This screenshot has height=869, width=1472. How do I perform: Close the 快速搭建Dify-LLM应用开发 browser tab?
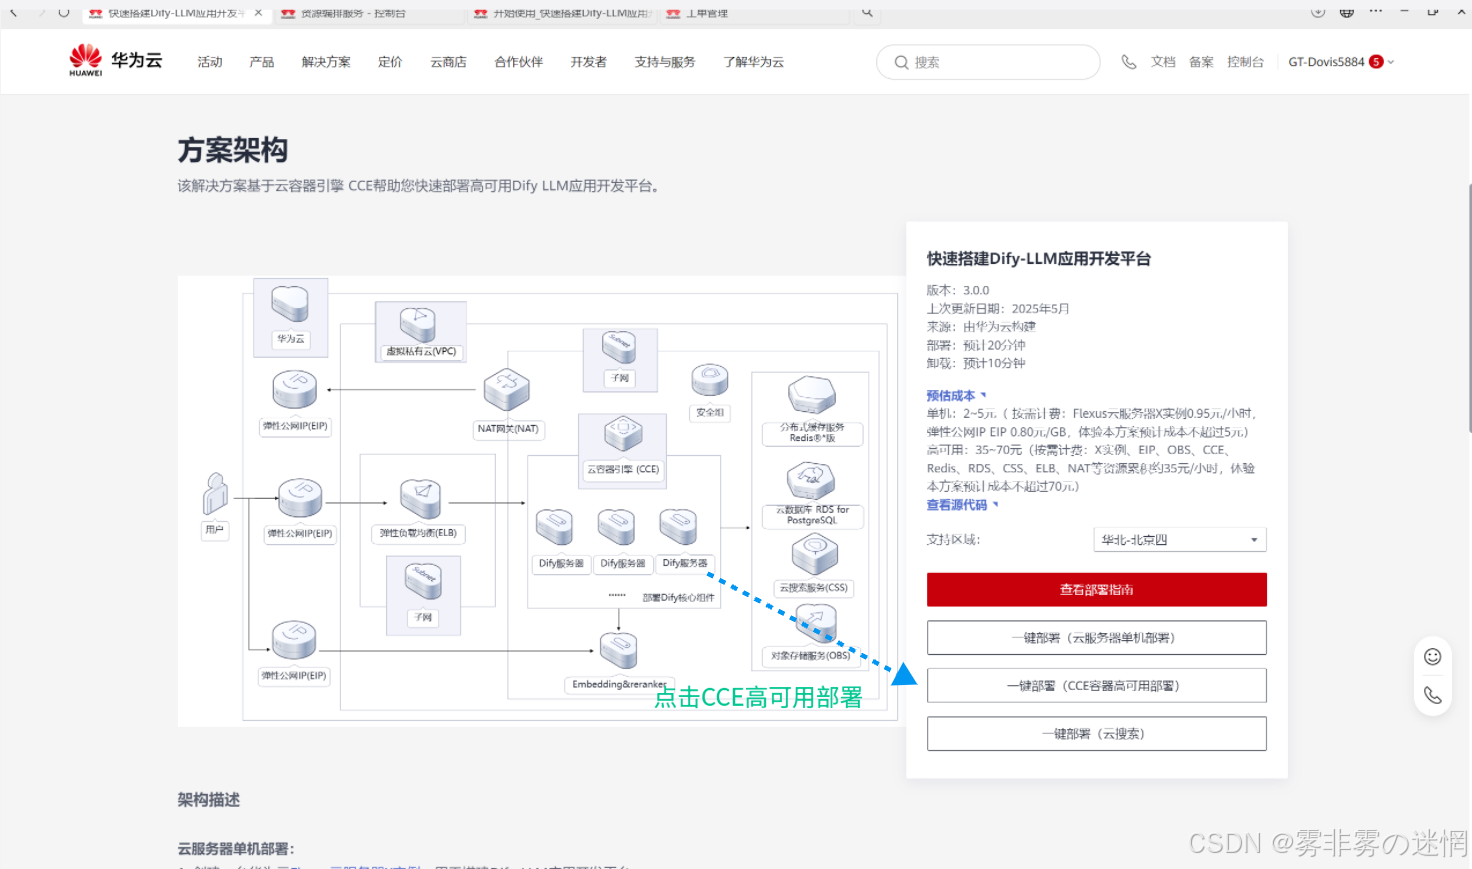point(258,13)
